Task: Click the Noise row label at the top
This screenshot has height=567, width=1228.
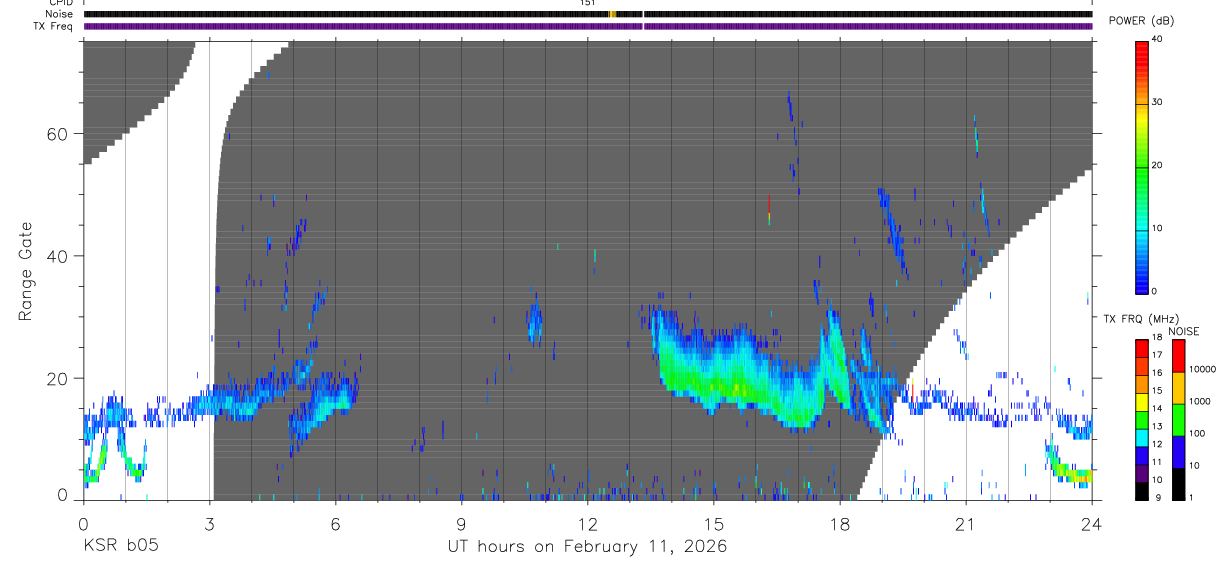Action: point(60,14)
